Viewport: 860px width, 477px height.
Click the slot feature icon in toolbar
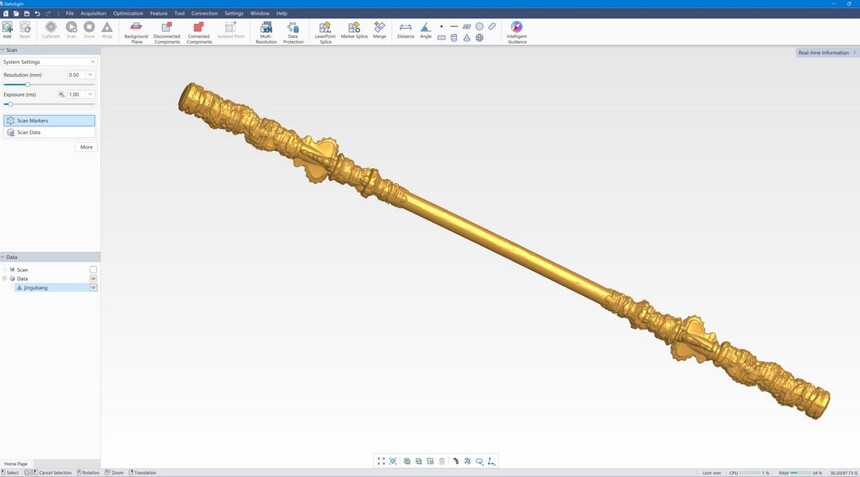click(x=492, y=26)
